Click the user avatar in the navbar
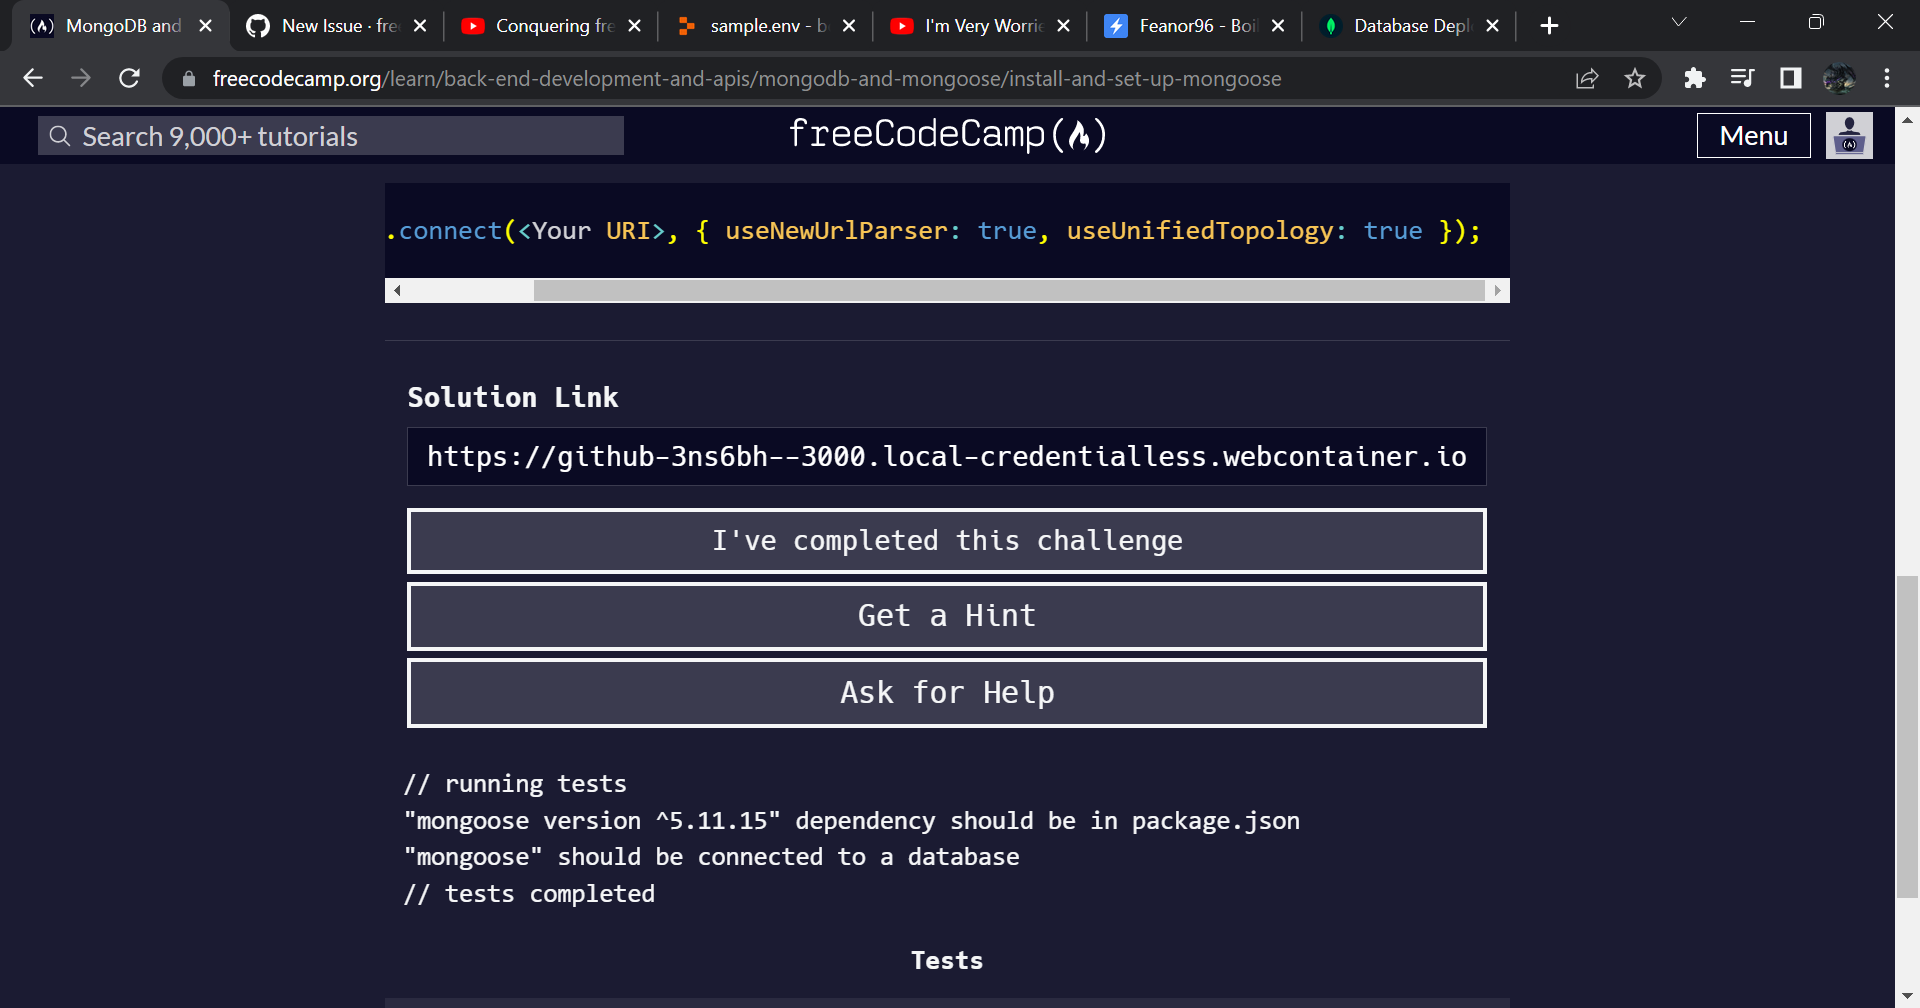Image resolution: width=1920 pixels, height=1008 pixels. 1849,135
